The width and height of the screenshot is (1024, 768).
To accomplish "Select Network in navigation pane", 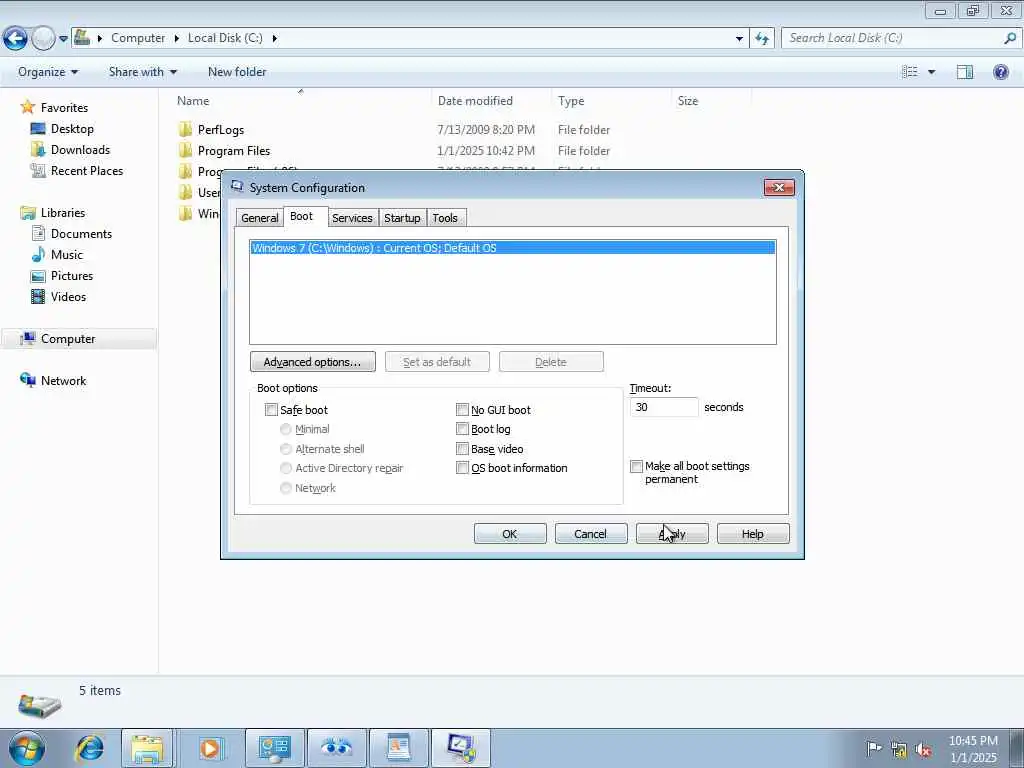I will (x=63, y=381).
